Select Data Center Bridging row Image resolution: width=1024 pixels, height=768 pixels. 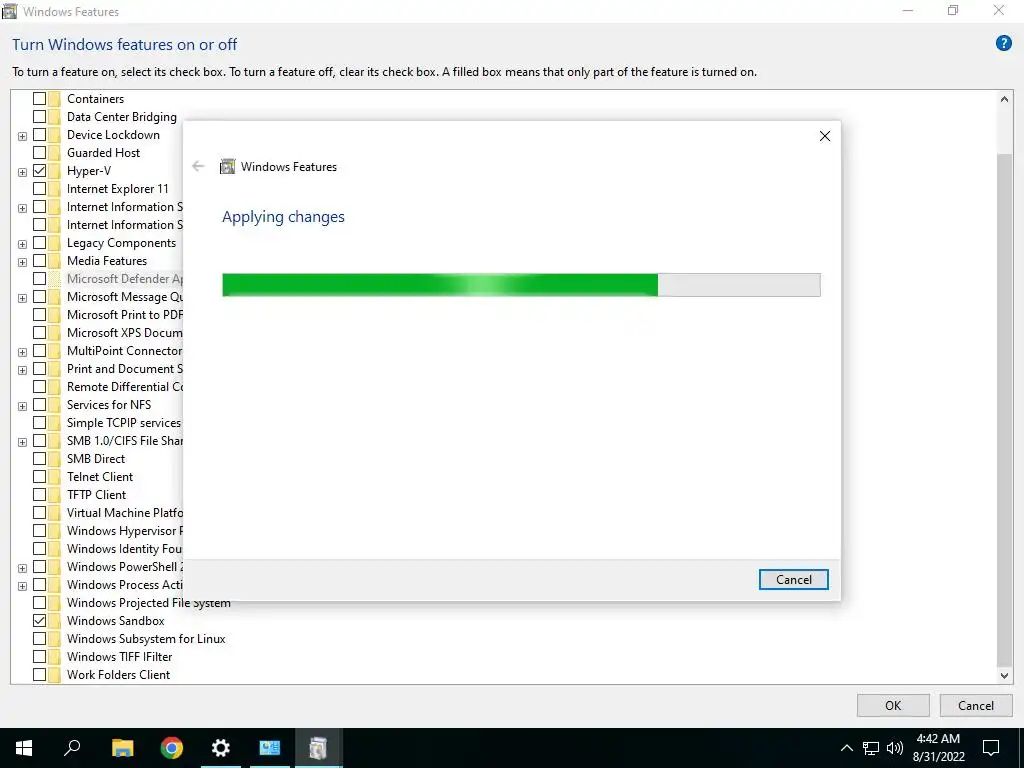pyautogui.click(x=121, y=117)
